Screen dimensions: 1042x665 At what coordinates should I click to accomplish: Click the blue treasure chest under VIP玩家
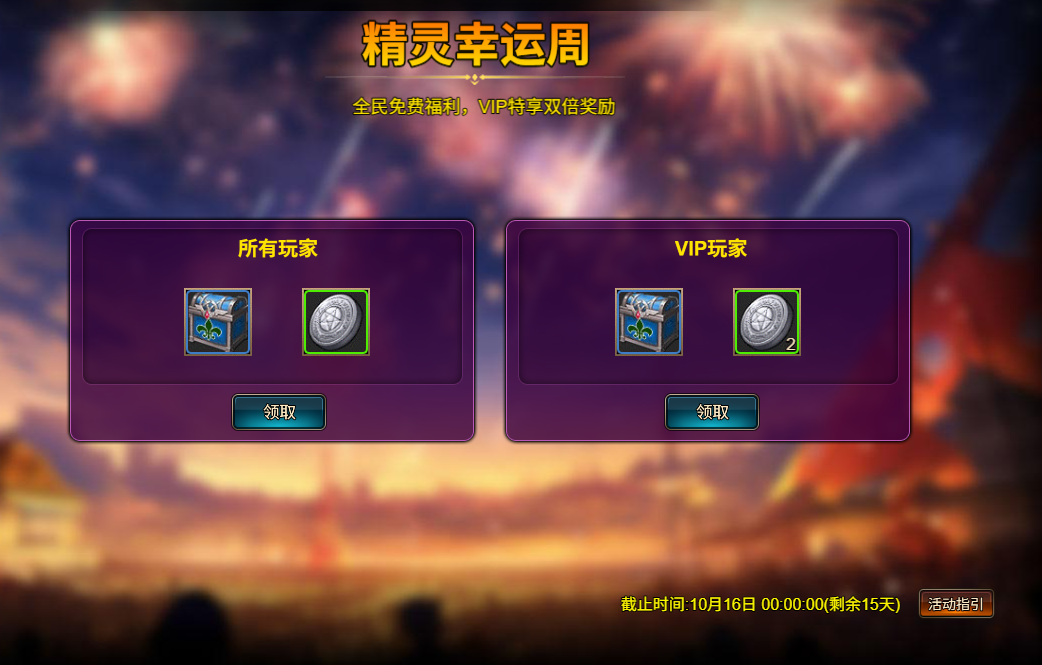coord(649,322)
